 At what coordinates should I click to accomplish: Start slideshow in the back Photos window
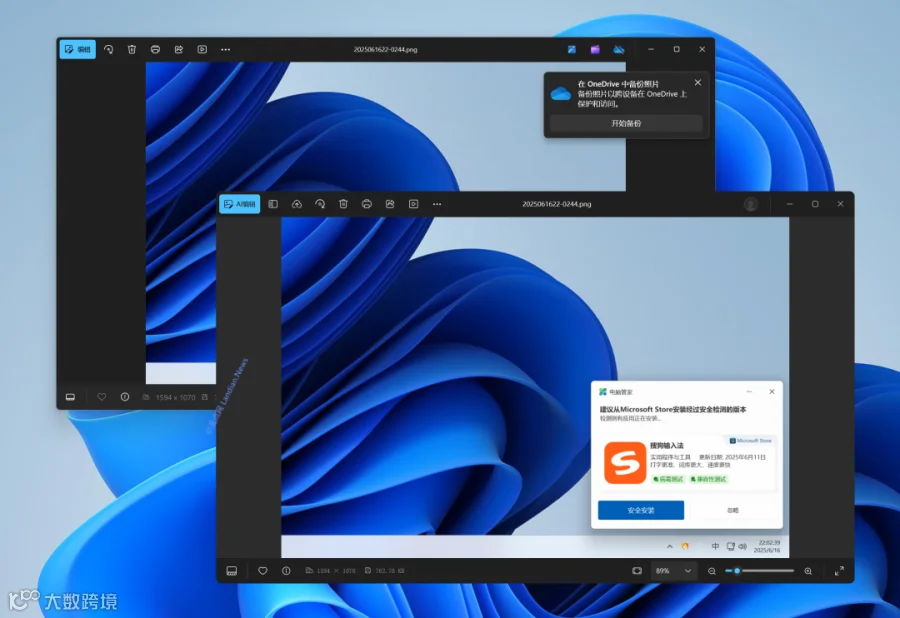click(202, 49)
